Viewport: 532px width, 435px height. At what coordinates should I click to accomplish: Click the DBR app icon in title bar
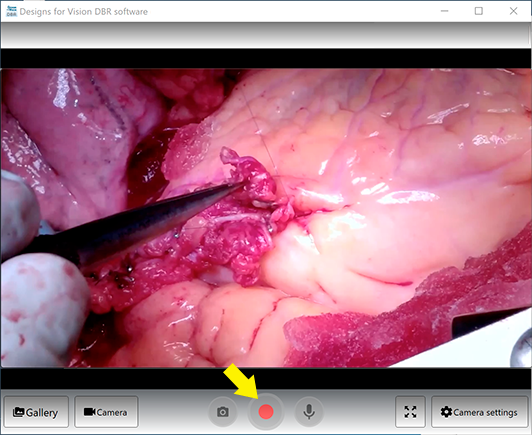[x=12, y=11]
